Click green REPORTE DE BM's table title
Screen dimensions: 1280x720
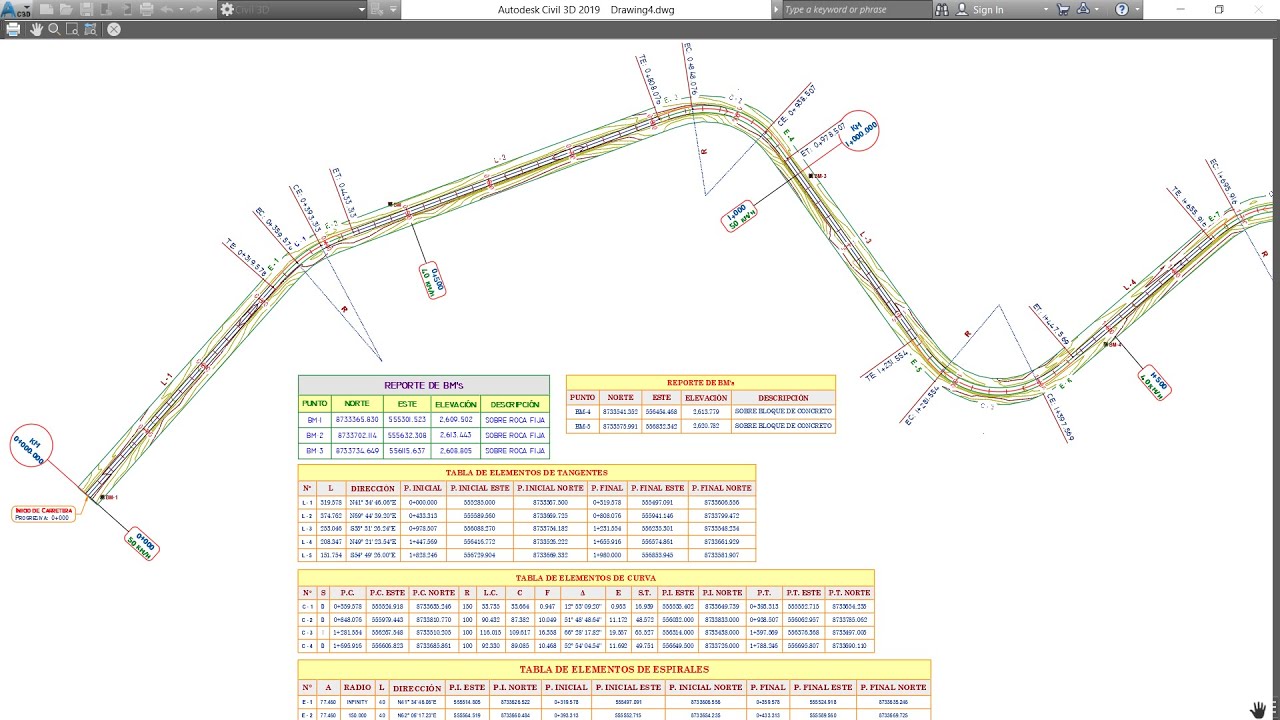point(424,385)
